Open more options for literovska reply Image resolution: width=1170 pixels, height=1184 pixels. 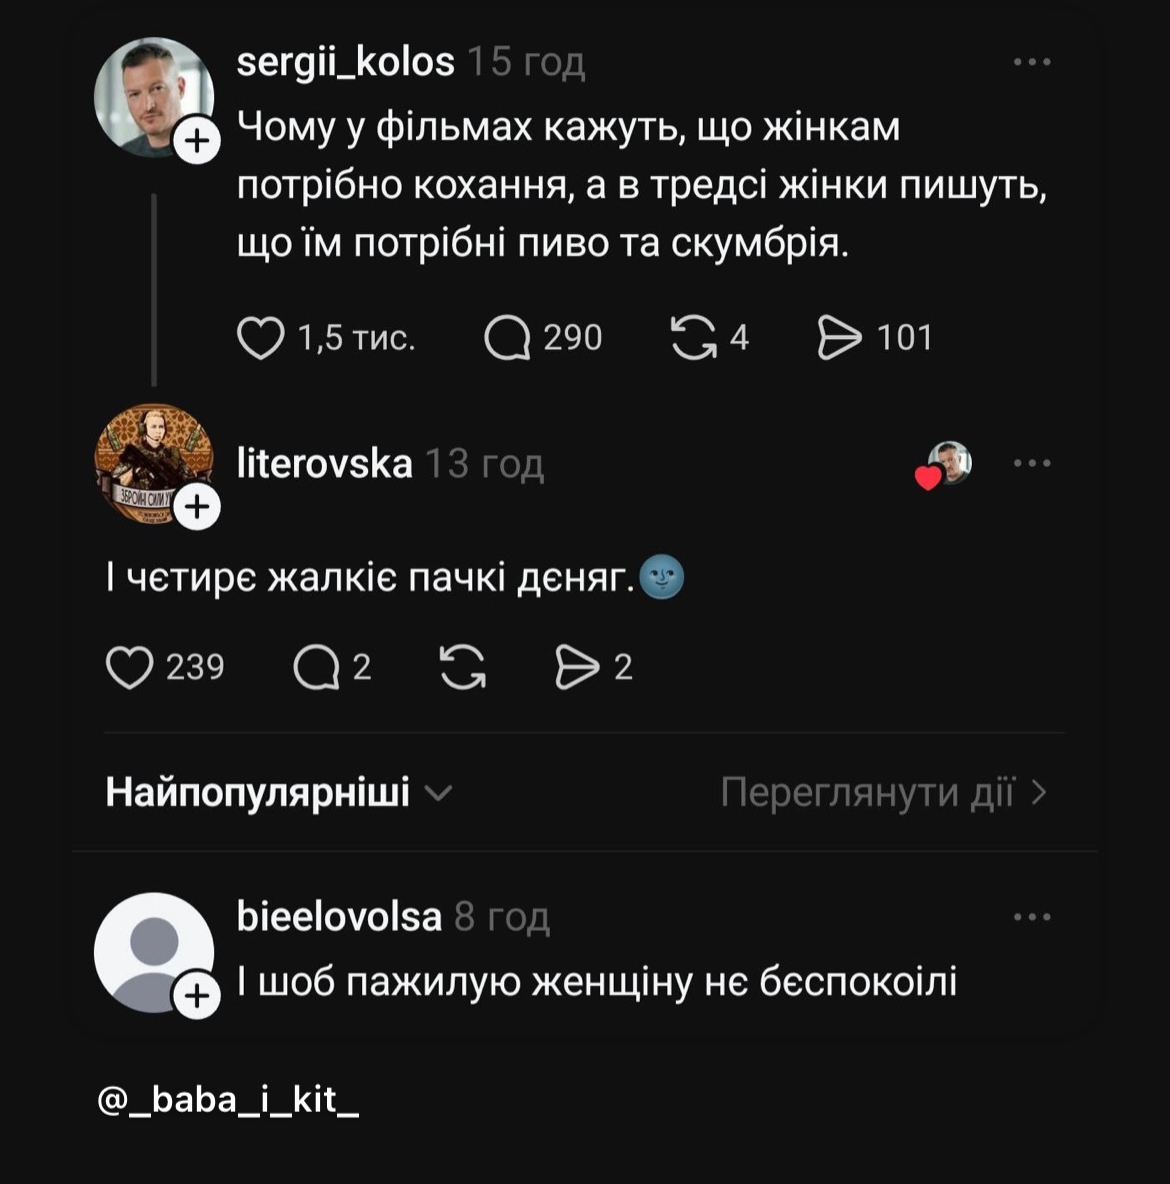click(1032, 463)
